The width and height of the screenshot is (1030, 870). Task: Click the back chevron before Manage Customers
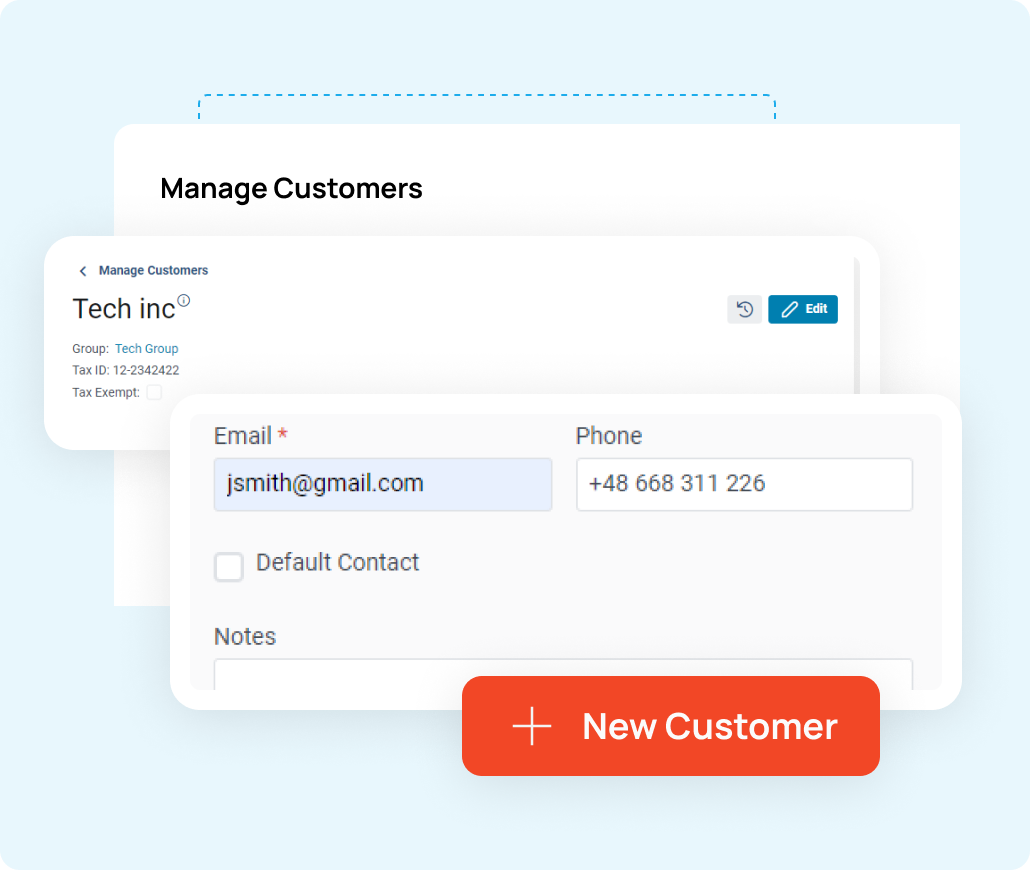[83, 271]
